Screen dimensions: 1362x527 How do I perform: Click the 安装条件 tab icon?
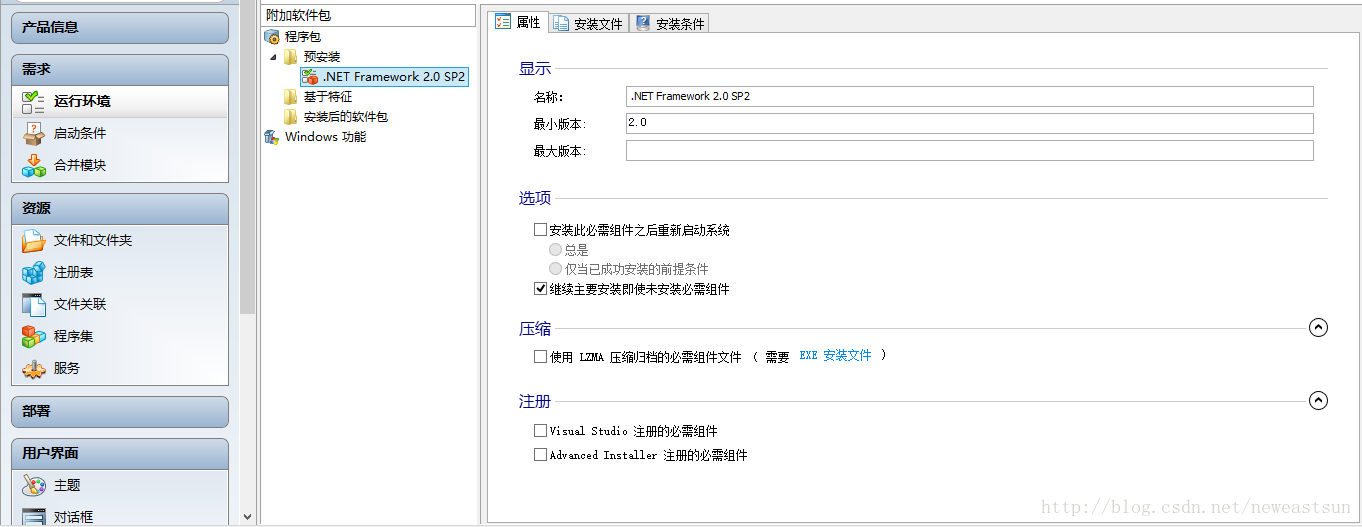click(643, 24)
